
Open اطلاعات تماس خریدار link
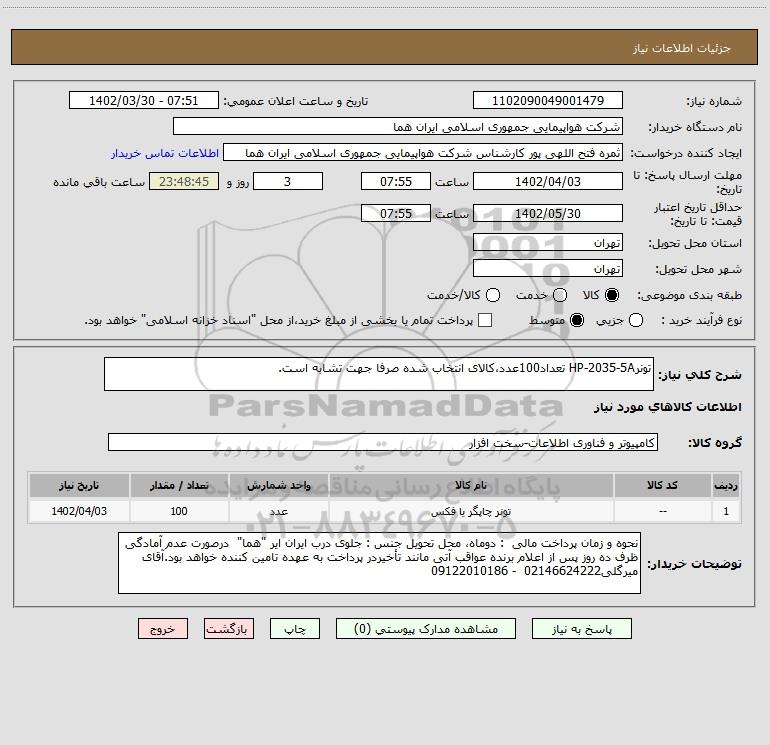(165, 153)
